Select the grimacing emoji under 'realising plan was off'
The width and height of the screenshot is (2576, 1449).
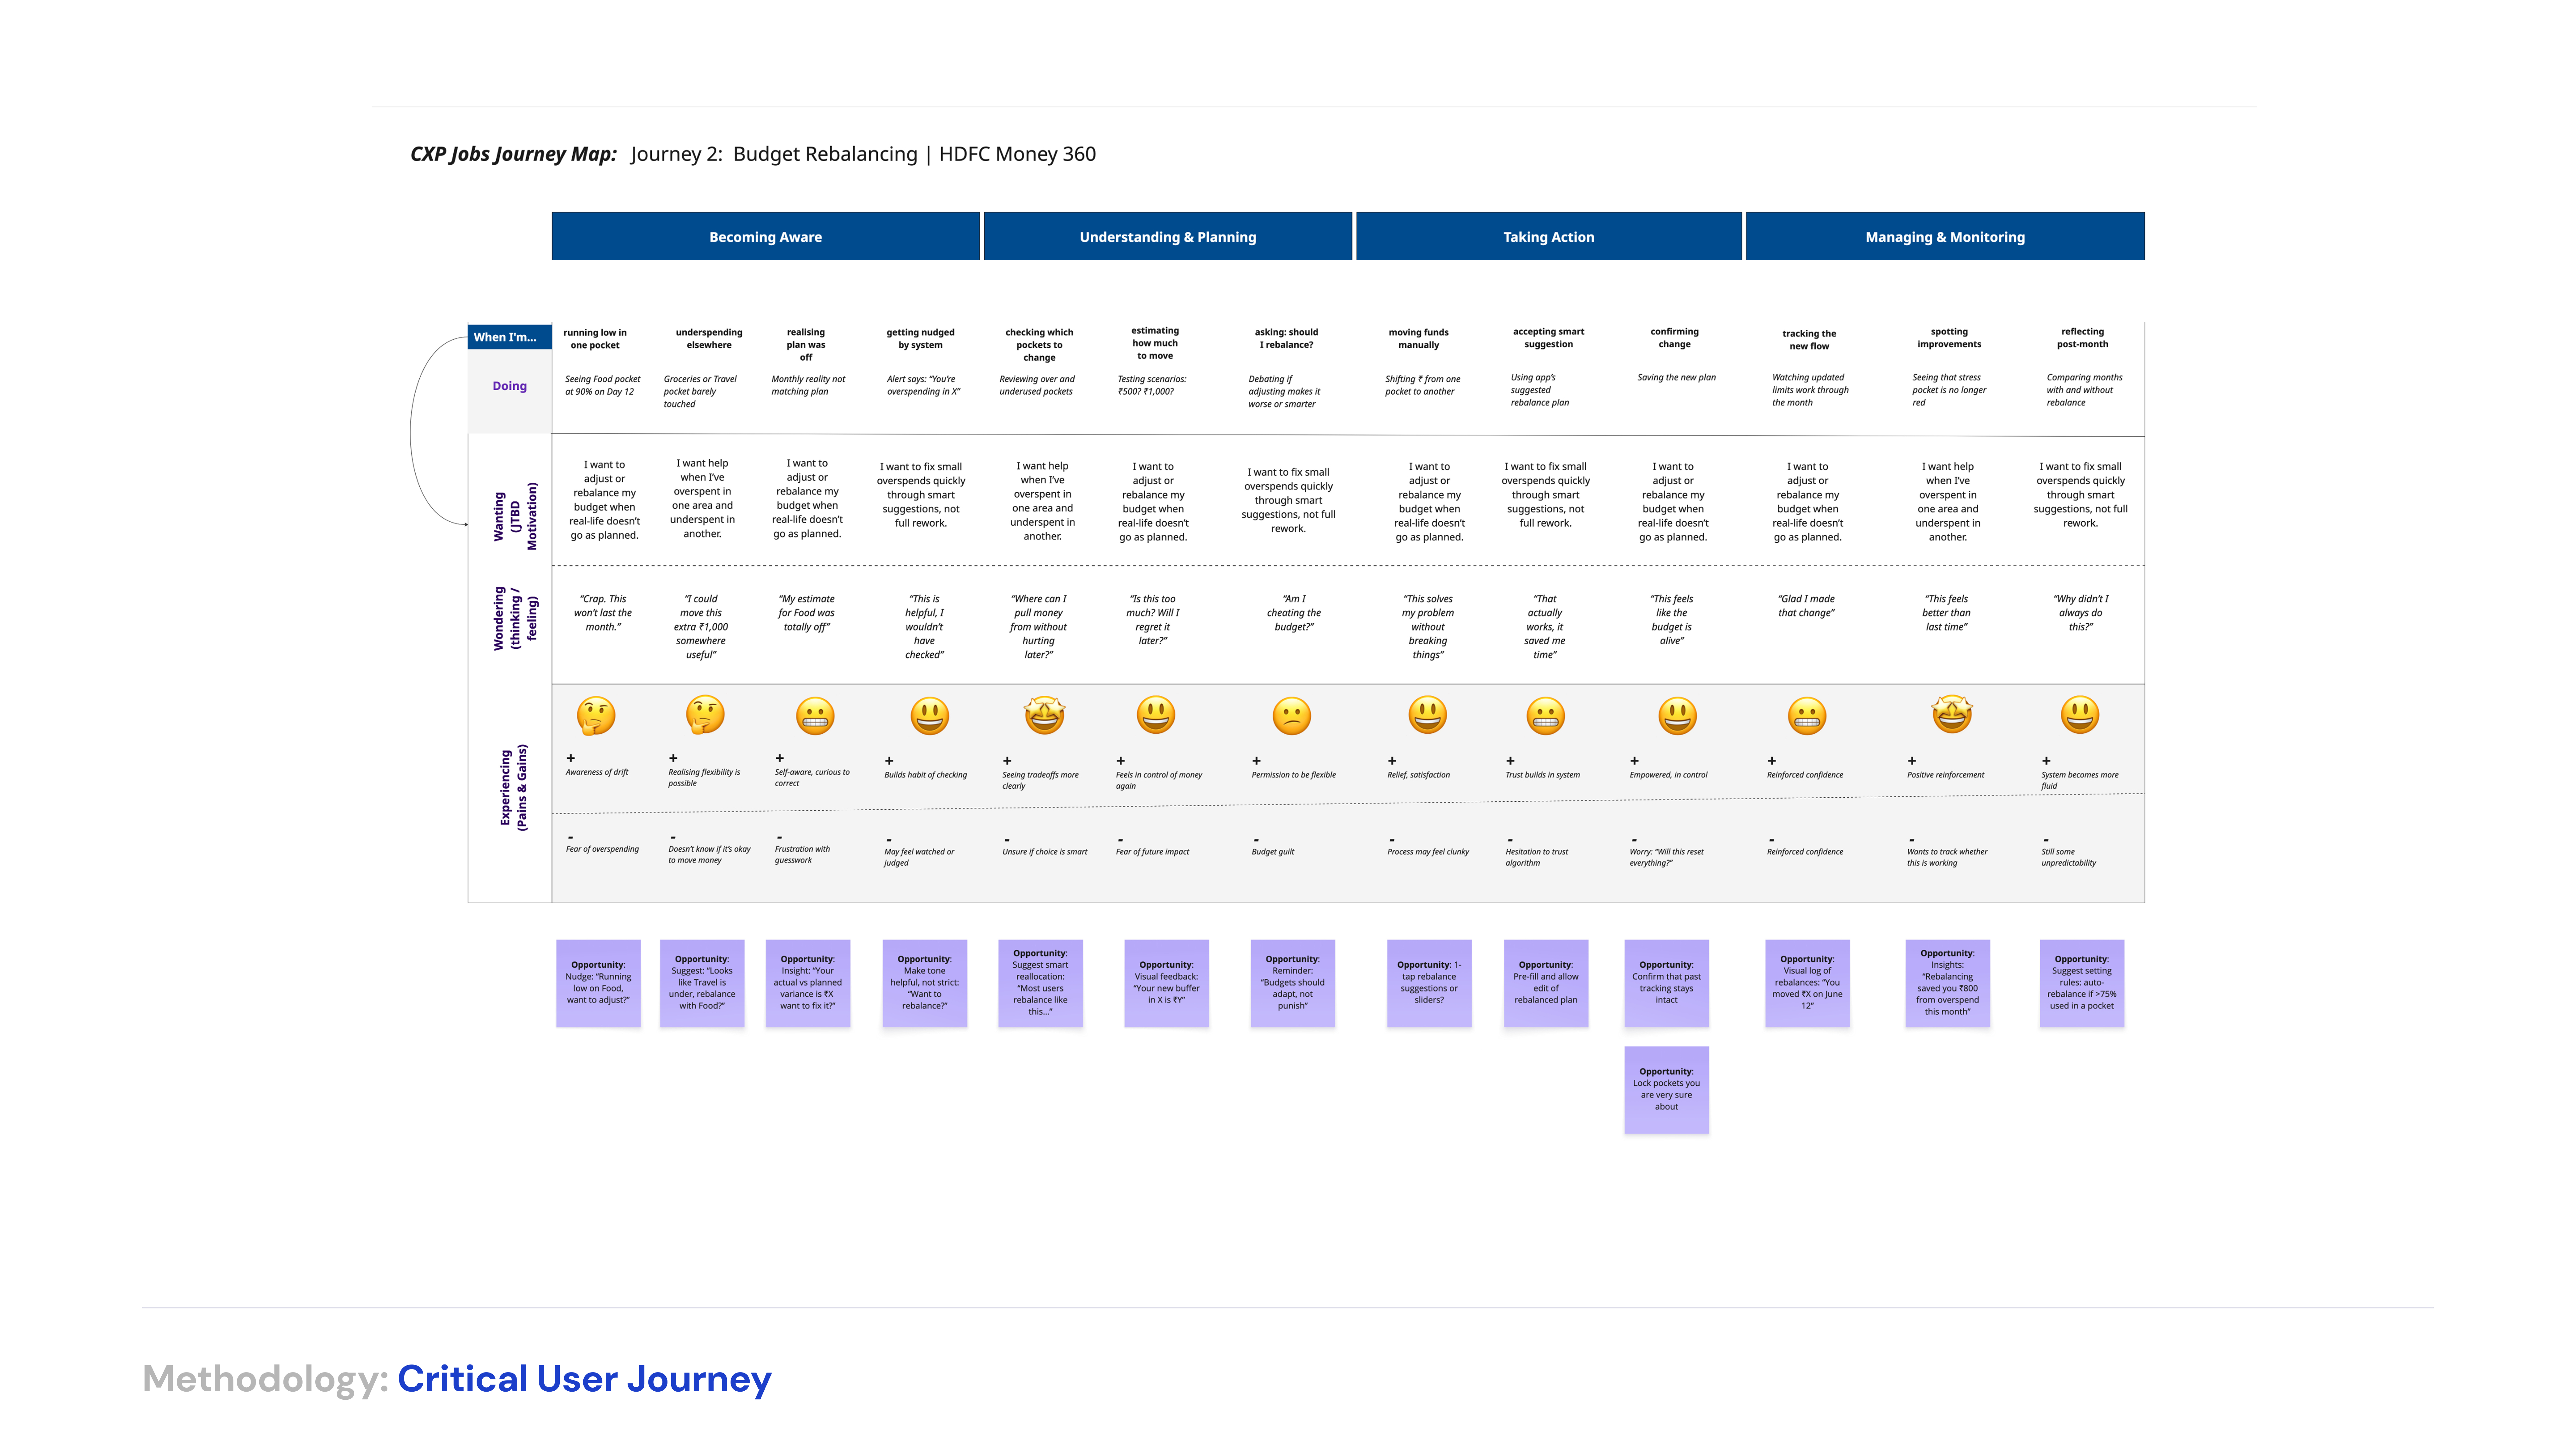[x=815, y=716]
